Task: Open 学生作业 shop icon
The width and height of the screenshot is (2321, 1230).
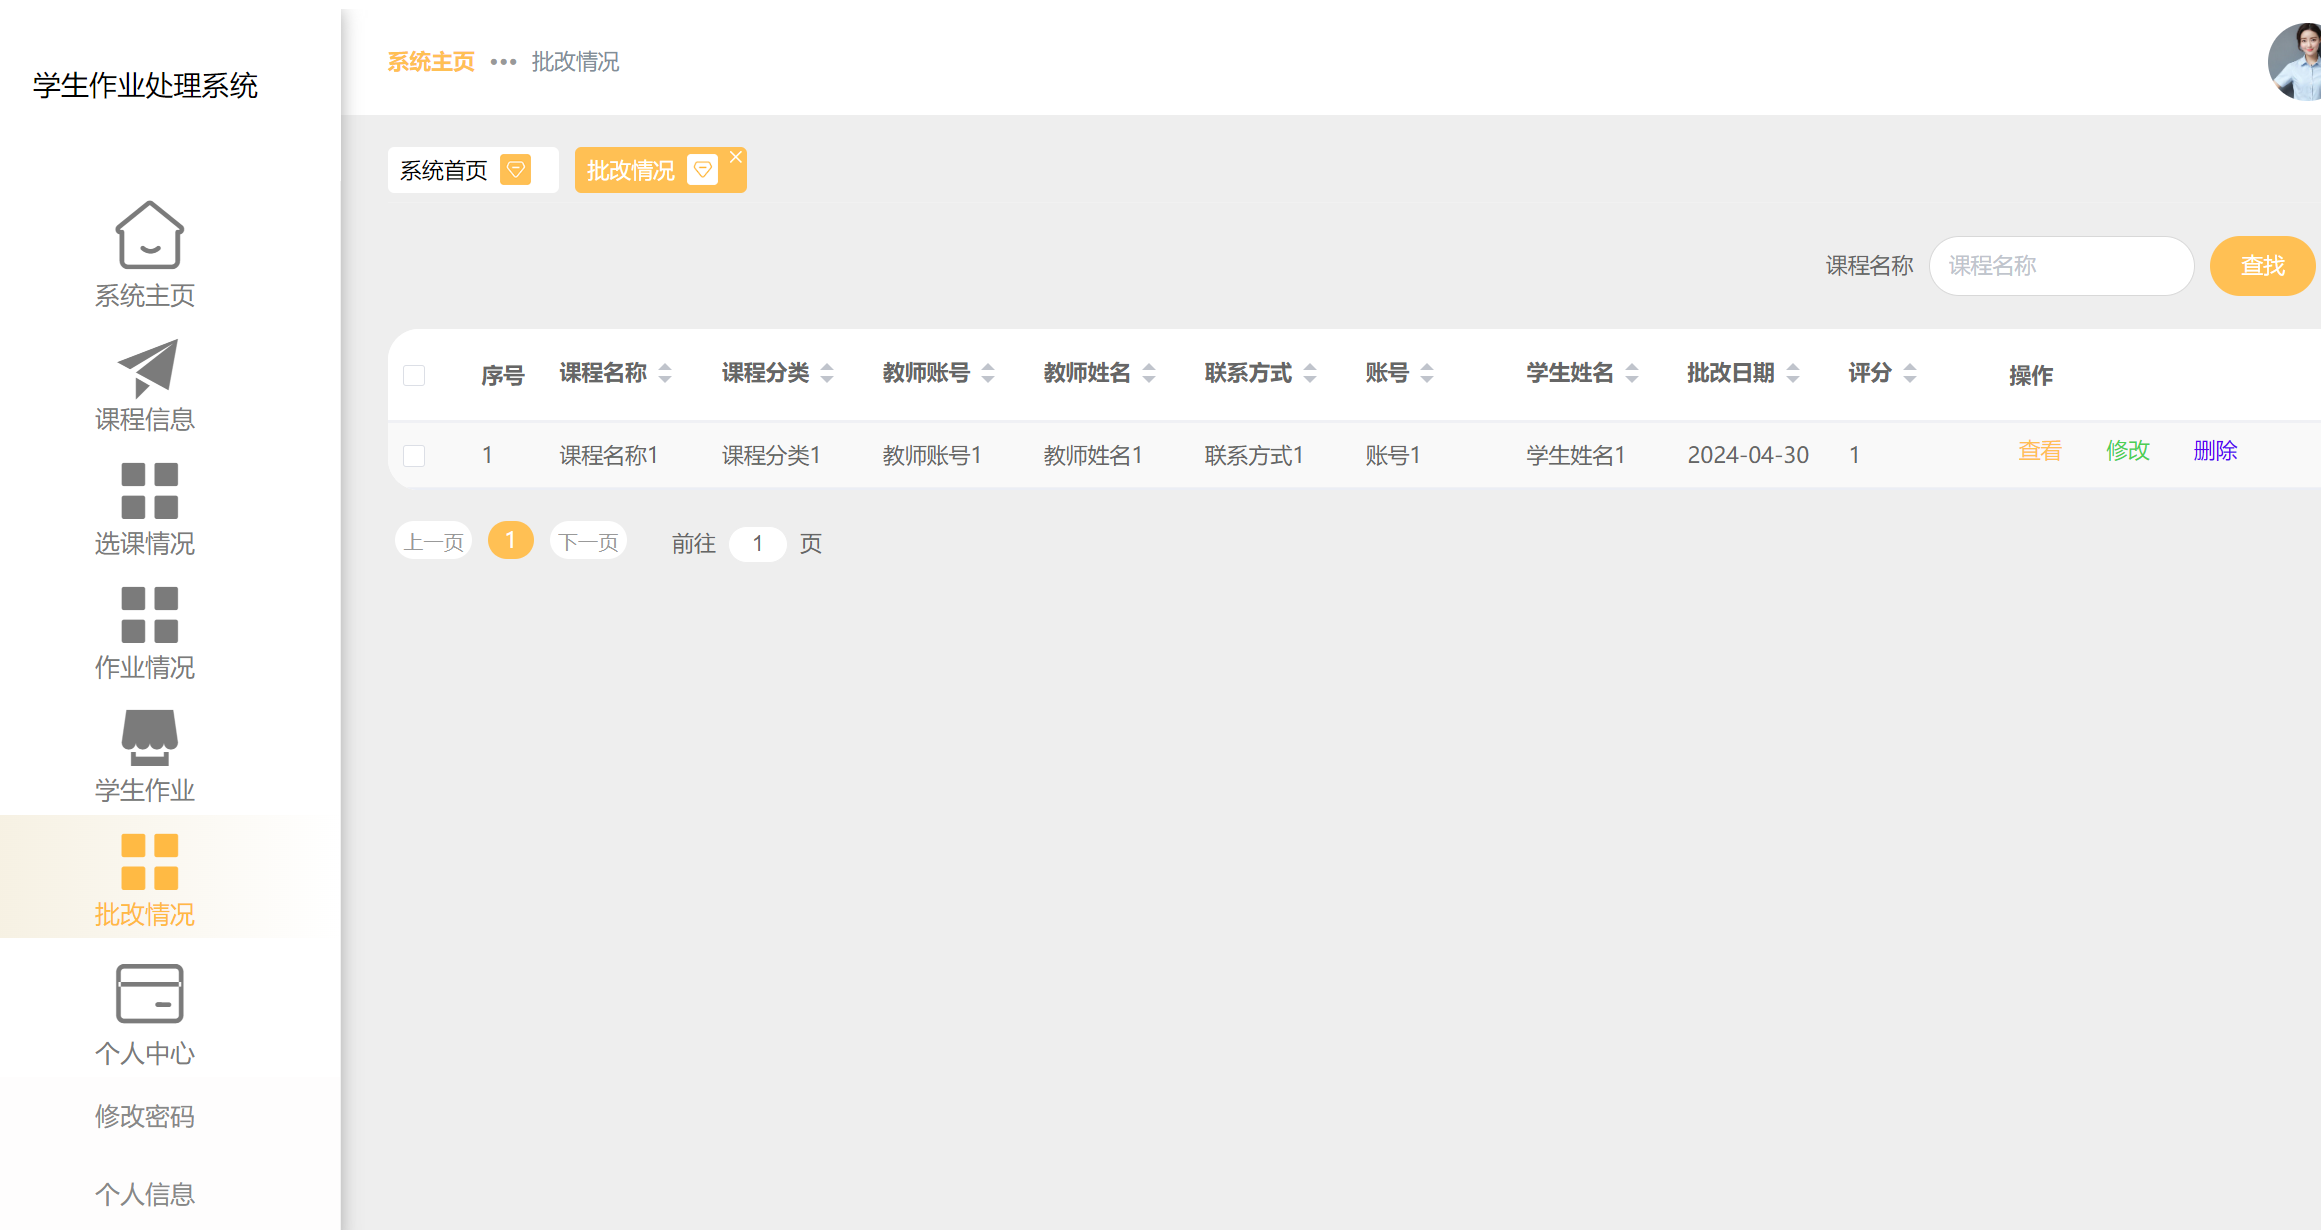Action: 149,738
